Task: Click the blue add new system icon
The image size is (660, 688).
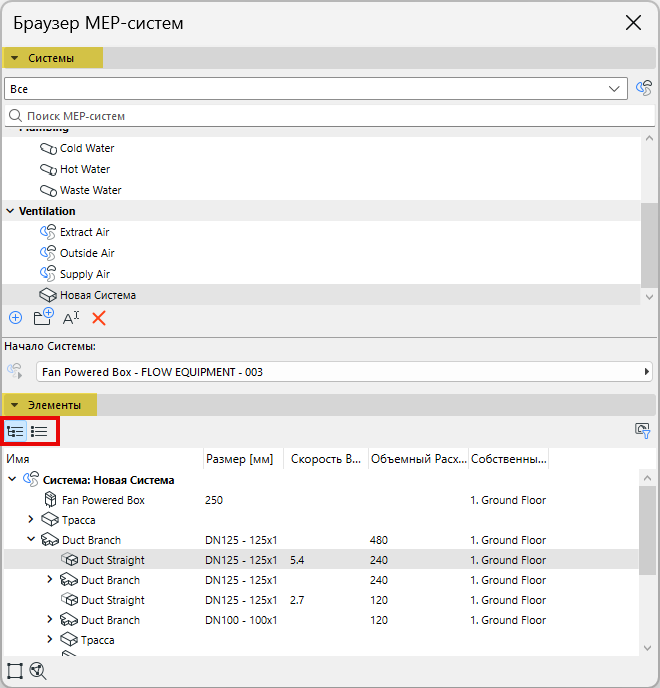Action: pyautogui.click(x=16, y=318)
